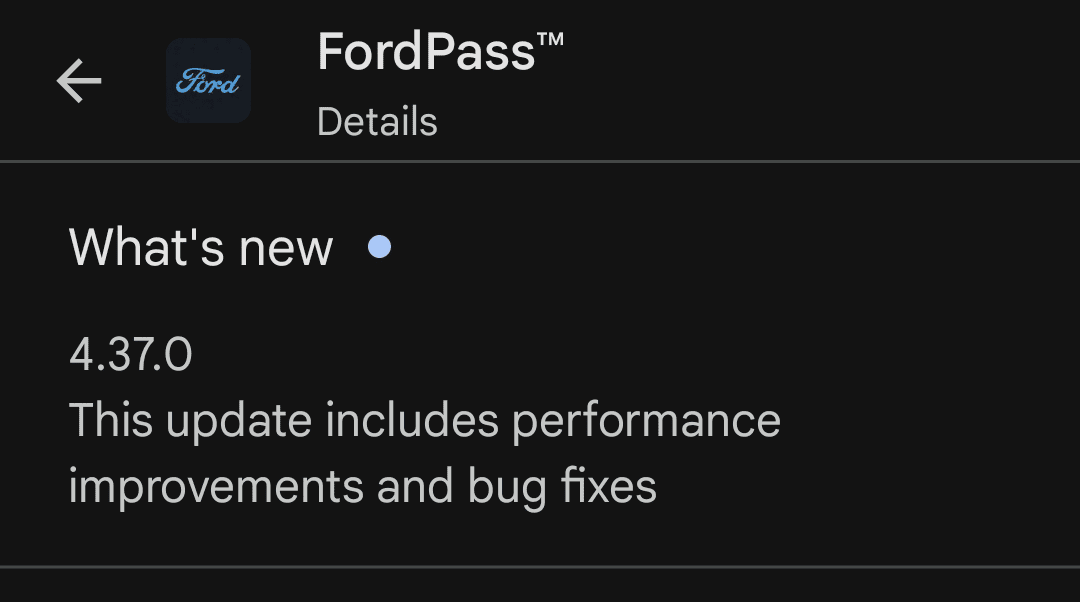Select the 4.37.0 version number

click(x=131, y=355)
